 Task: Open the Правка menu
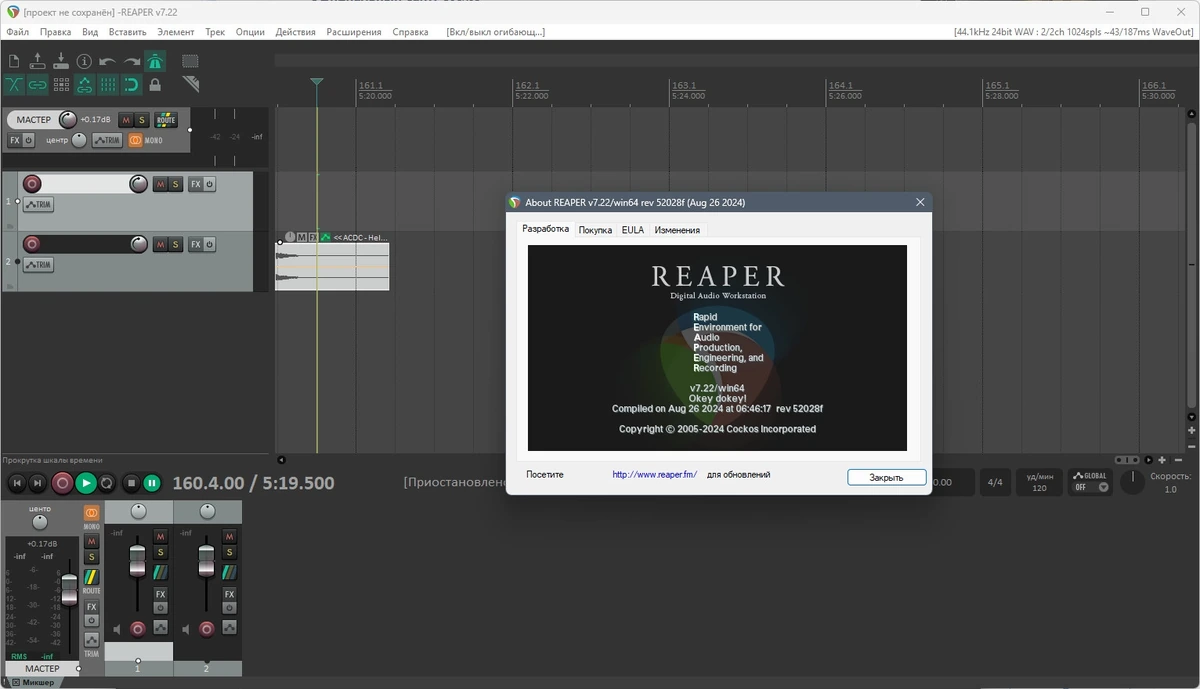tap(55, 32)
